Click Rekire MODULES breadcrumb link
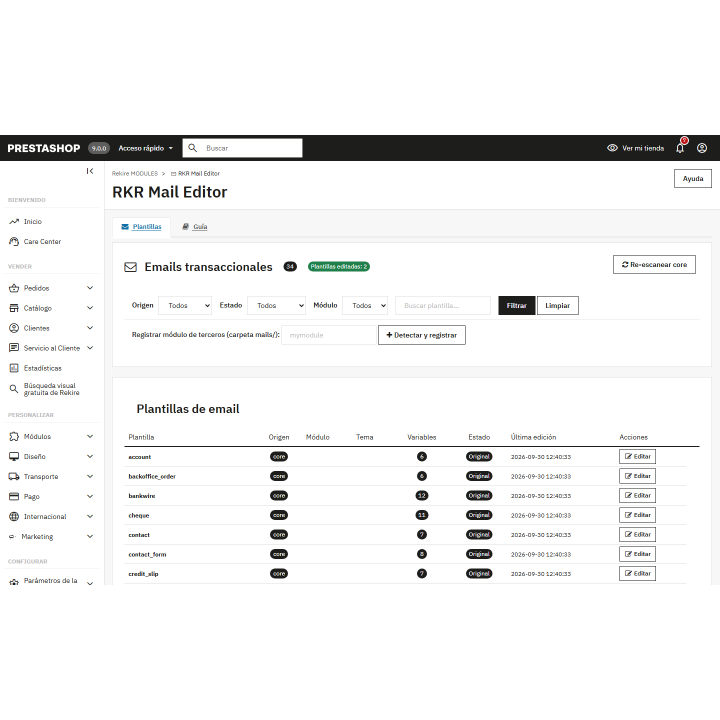720x720 pixels. click(x=135, y=174)
